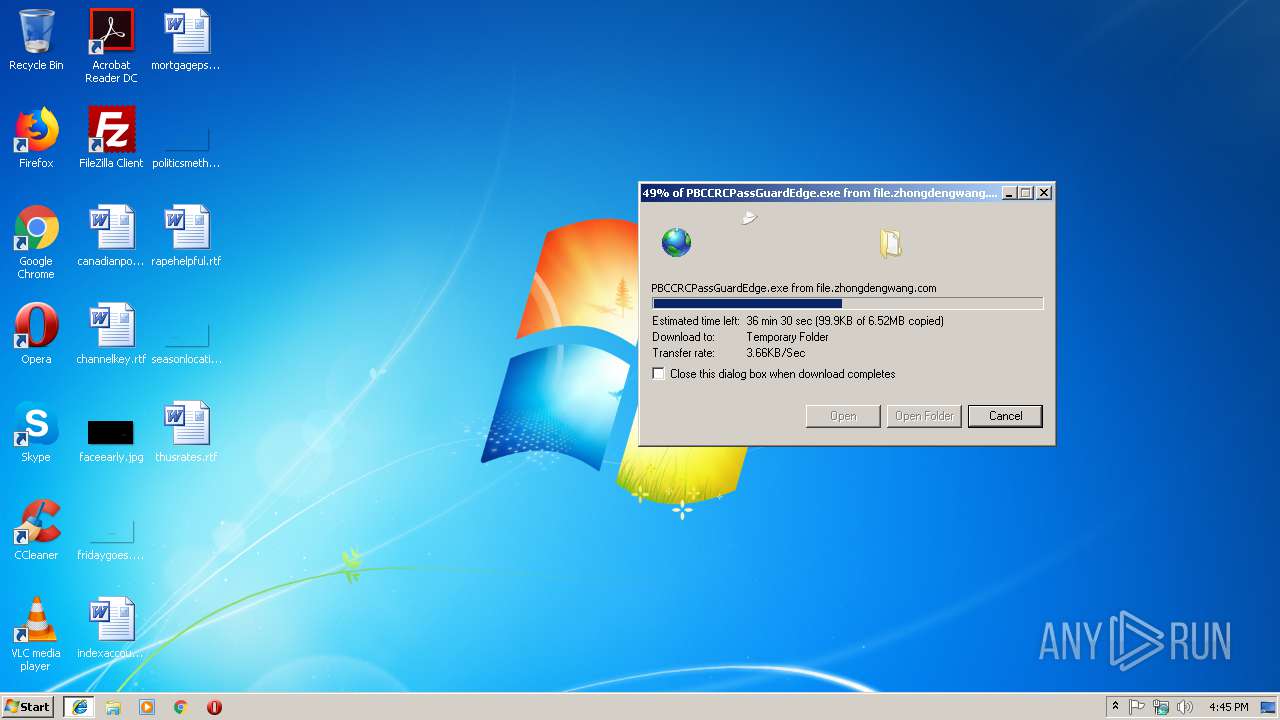Launch Skype from the desktop
The height and width of the screenshot is (720, 1280).
click(x=36, y=432)
